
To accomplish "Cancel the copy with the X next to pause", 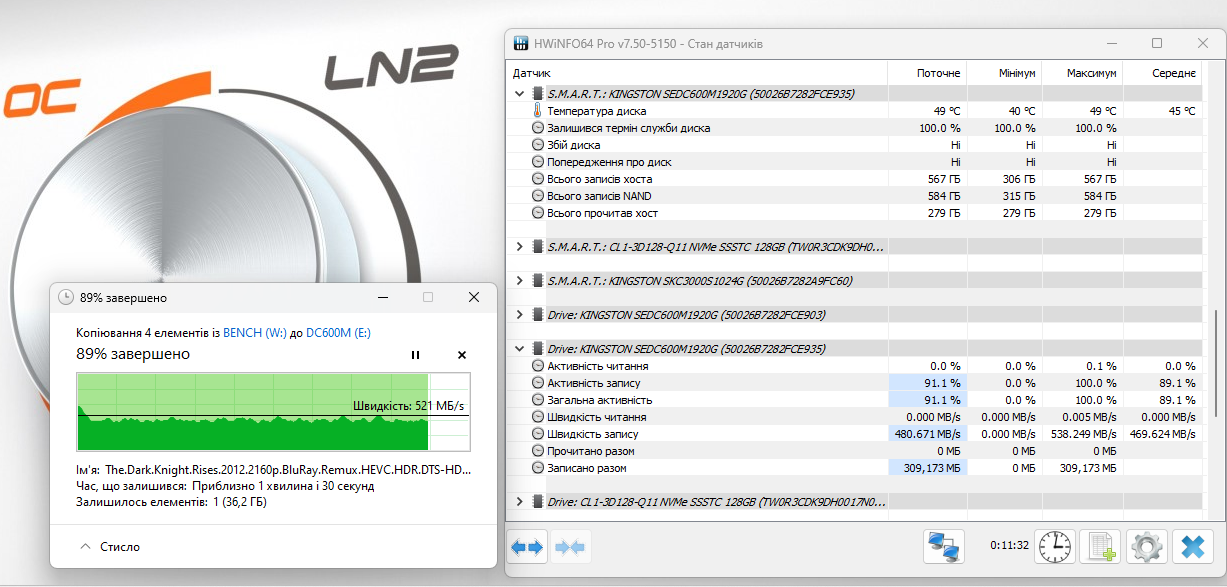I will (462, 355).
